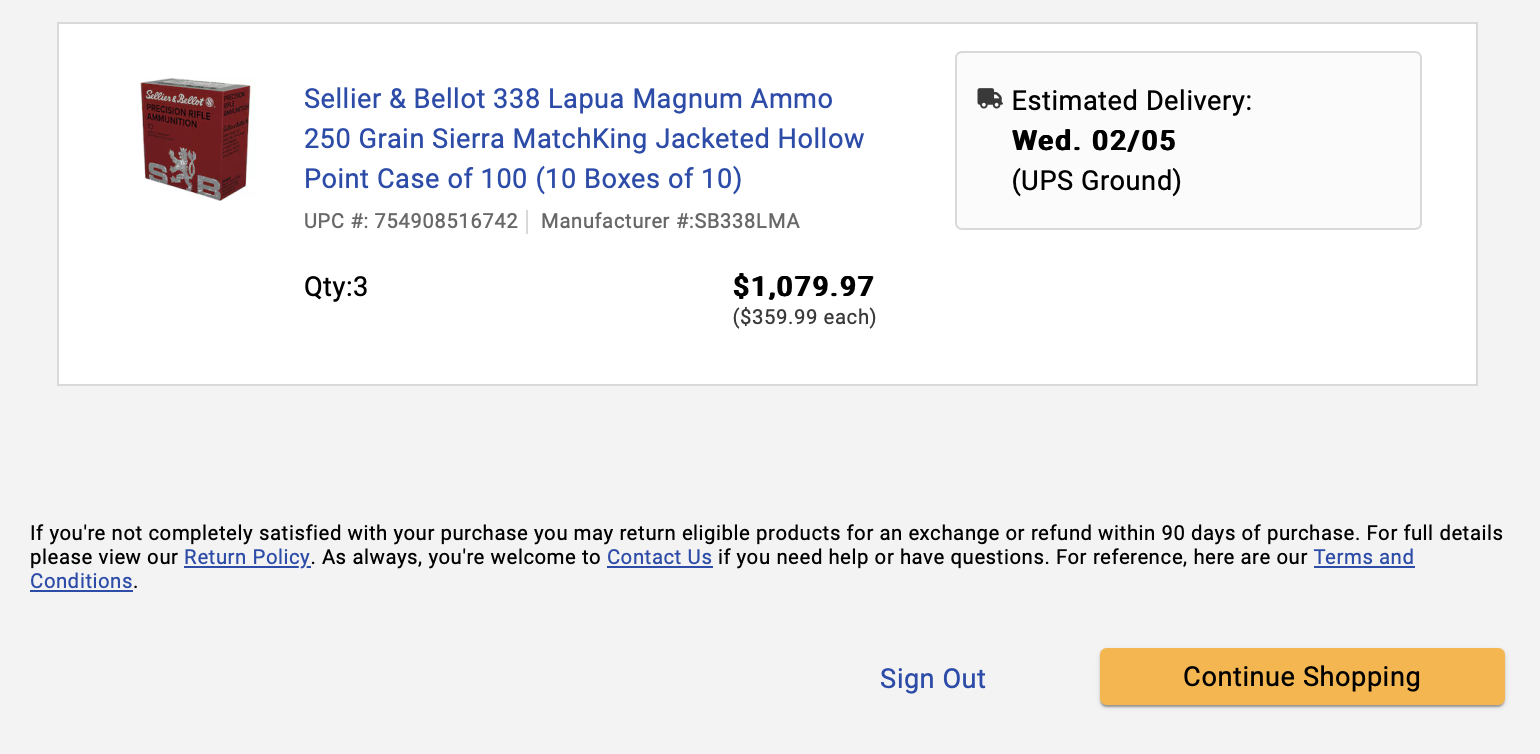
Task: Click the Estimated Delivery heading
Action: [x=1132, y=101]
